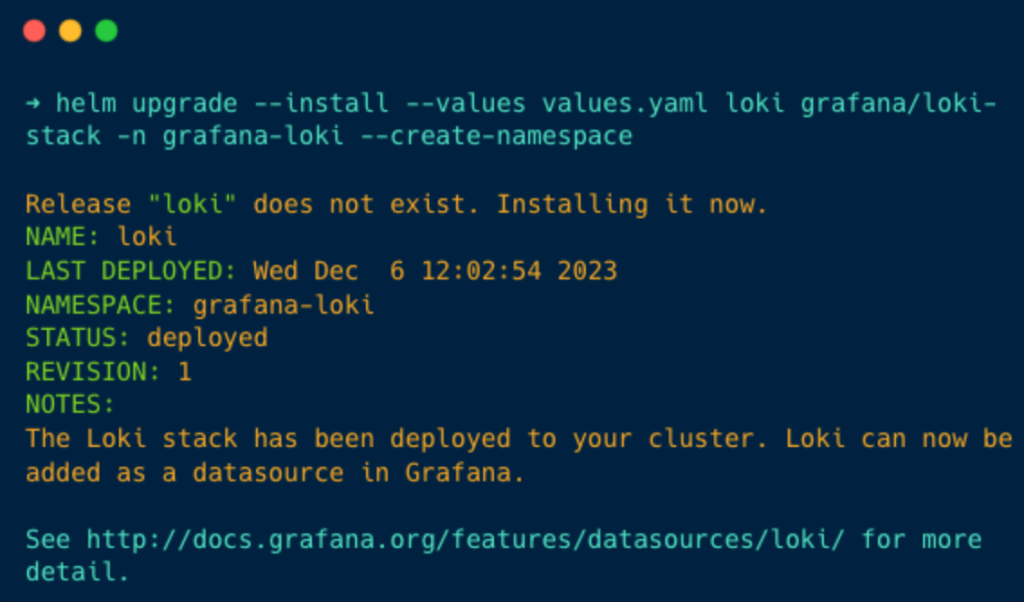This screenshot has width=1024, height=602.
Task: Click the Release "loki" does not exist message
Action: point(396,204)
